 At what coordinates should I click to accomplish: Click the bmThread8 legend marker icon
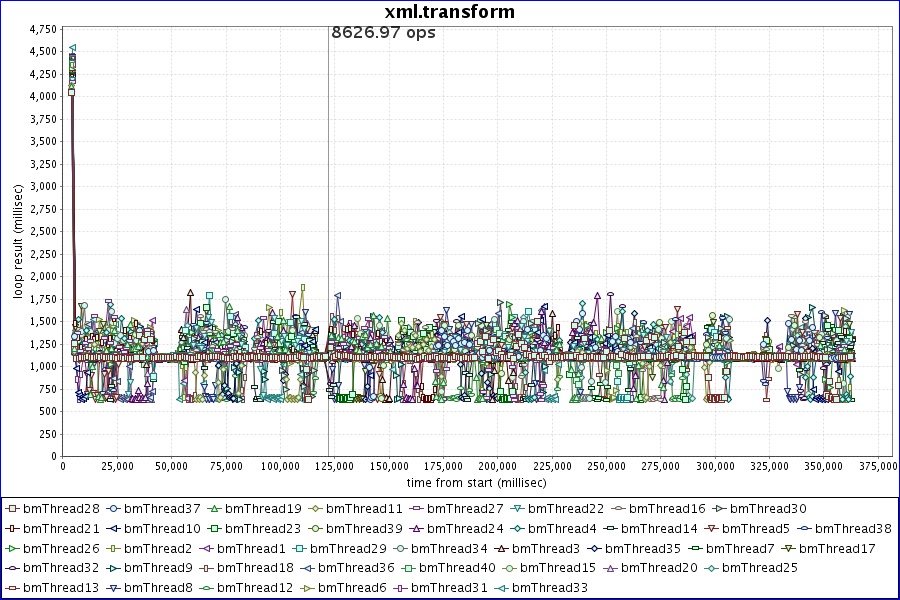click(113, 588)
